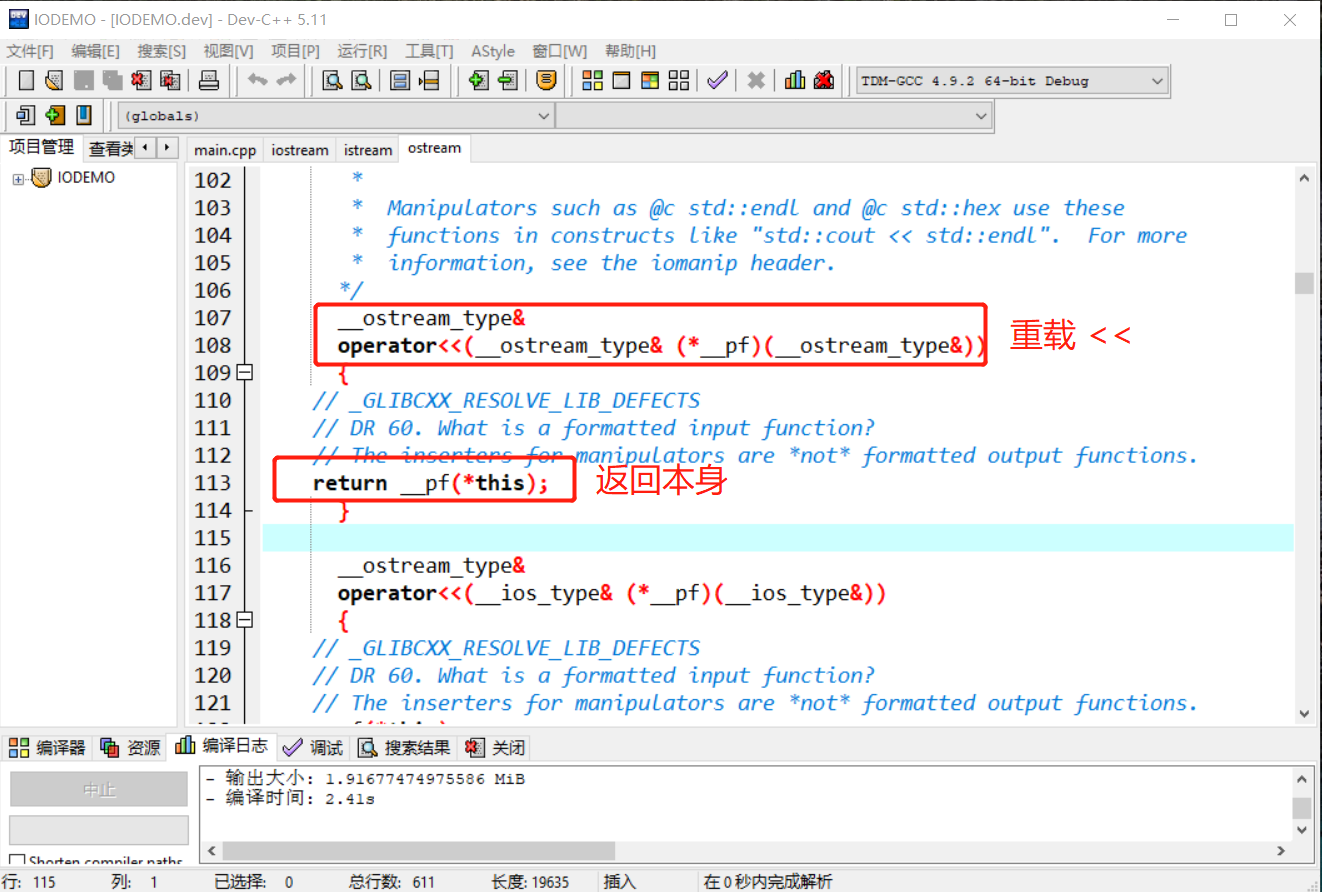
Task: Collapse the code fold at line 109
Action: point(245,373)
